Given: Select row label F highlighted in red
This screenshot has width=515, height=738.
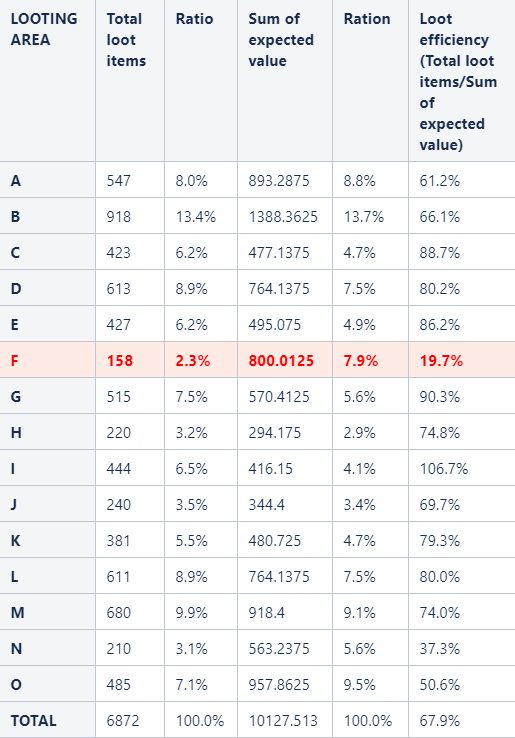Looking at the screenshot, I should 15,361.
